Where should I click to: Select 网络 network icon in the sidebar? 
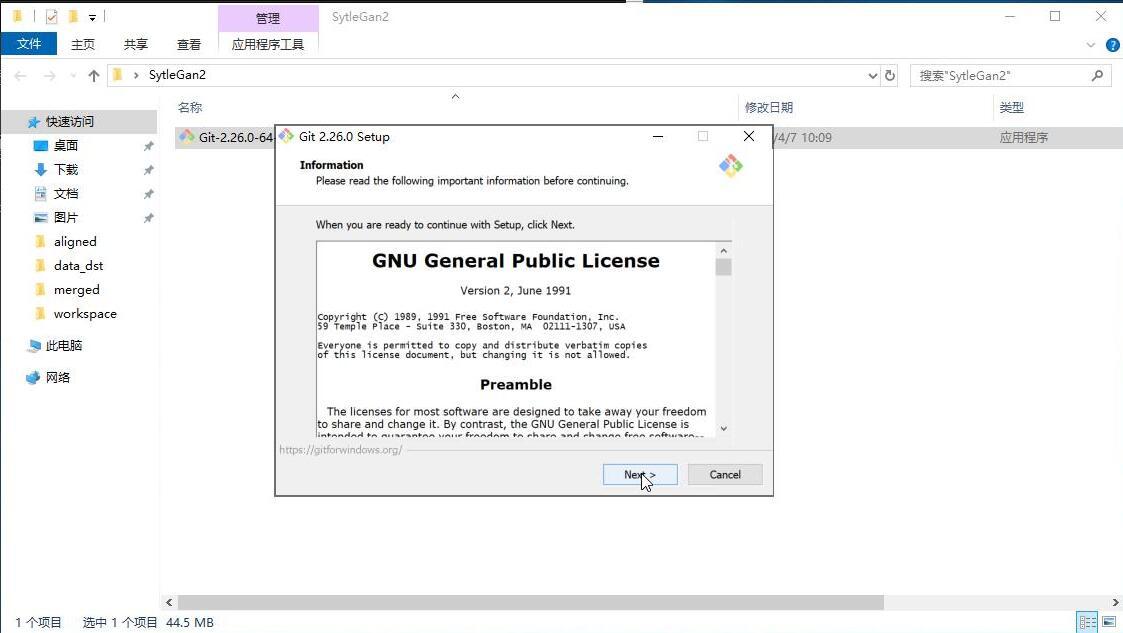coord(33,377)
